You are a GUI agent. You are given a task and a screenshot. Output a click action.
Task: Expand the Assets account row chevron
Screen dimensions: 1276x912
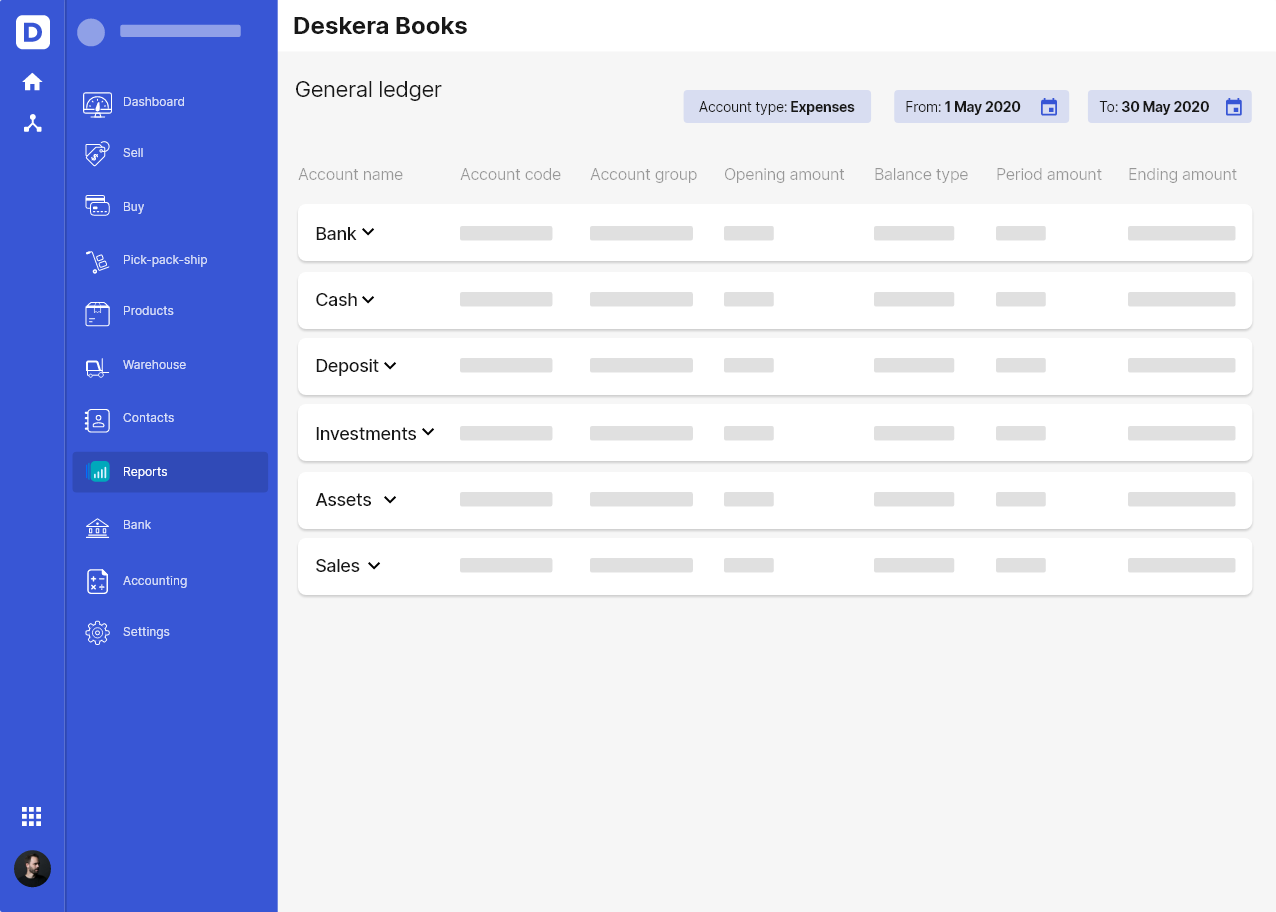pyautogui.click(x=390, y=499)
